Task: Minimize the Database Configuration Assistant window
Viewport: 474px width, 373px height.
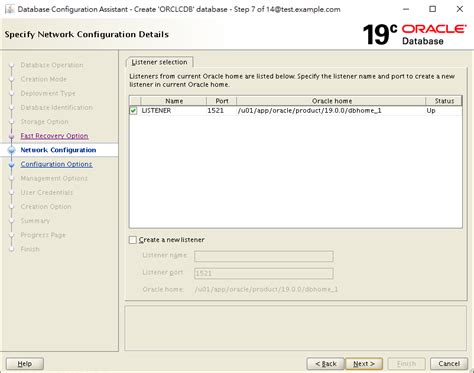Action: [x=406, y=9]
